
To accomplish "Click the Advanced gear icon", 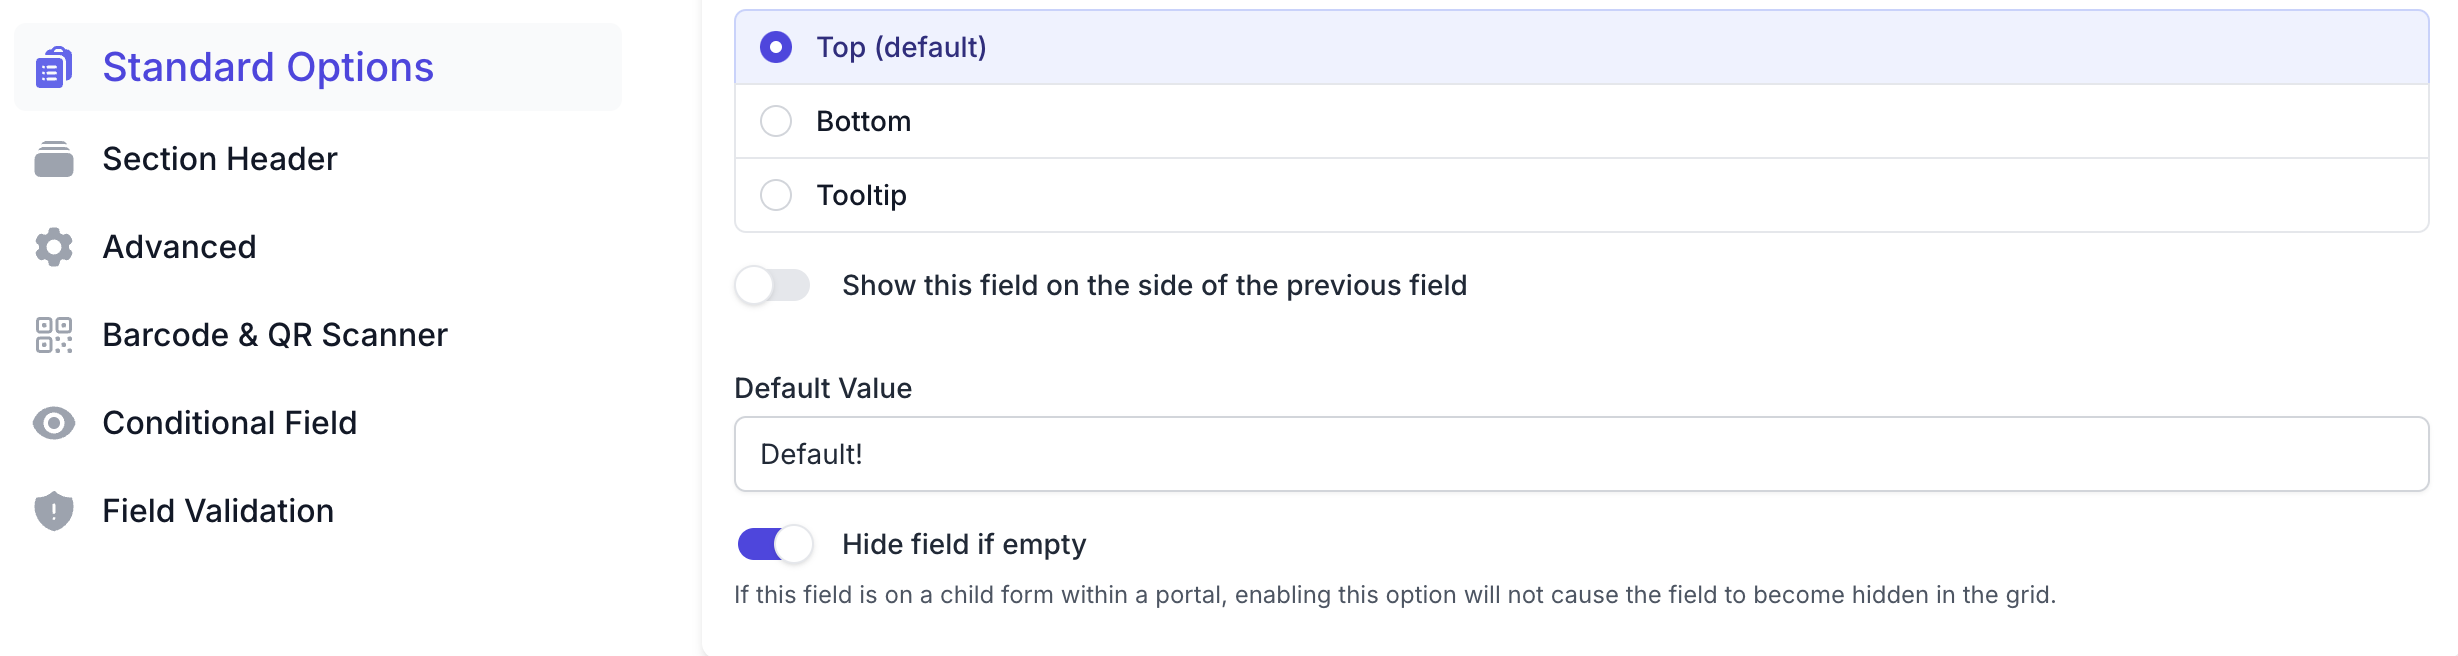I will point(54,247).
